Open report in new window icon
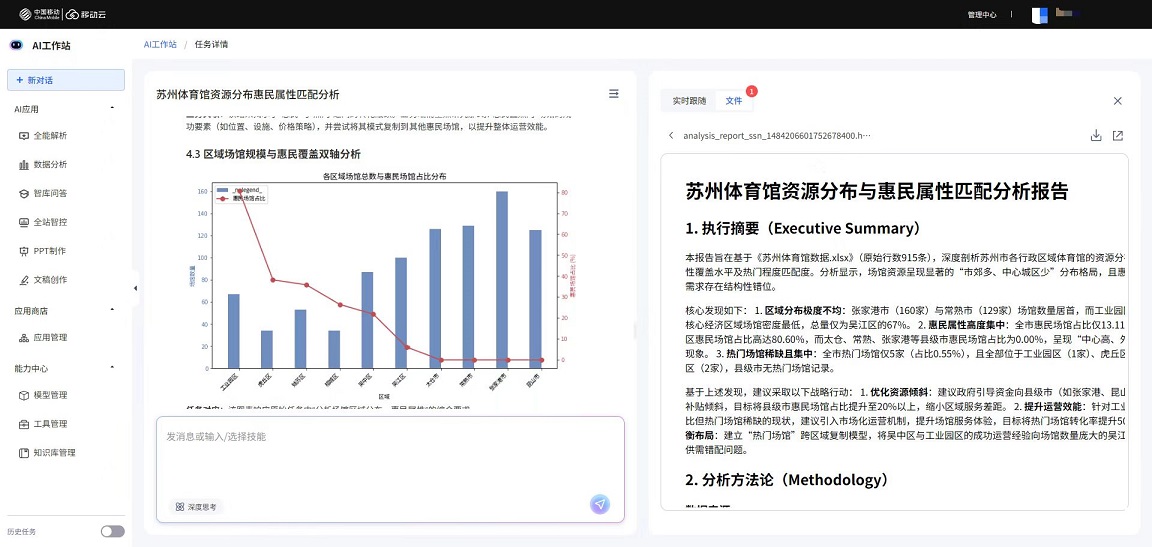 click(1118, 136)
